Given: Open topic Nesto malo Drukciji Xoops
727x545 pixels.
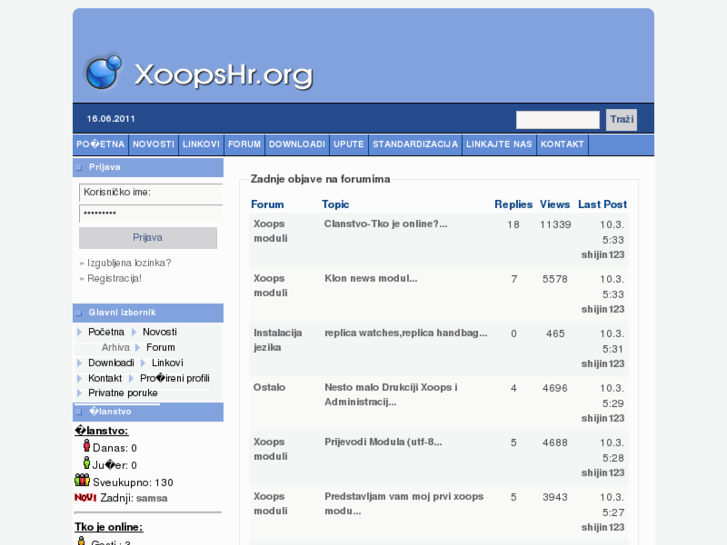Looking at the screenshot, I should pos(391,394).
